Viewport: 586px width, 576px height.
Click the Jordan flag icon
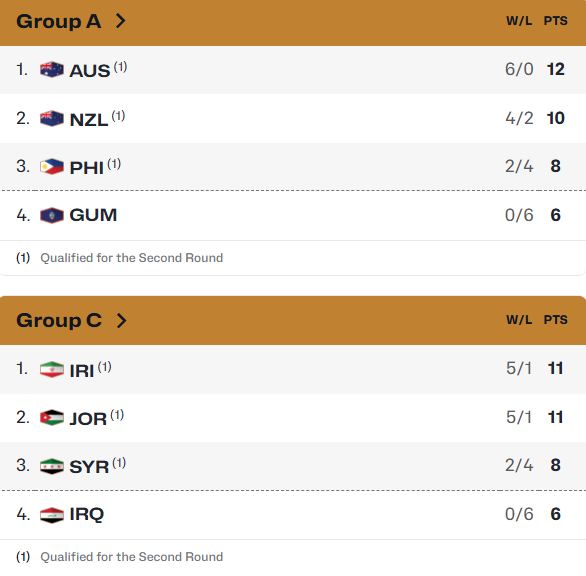52,418
